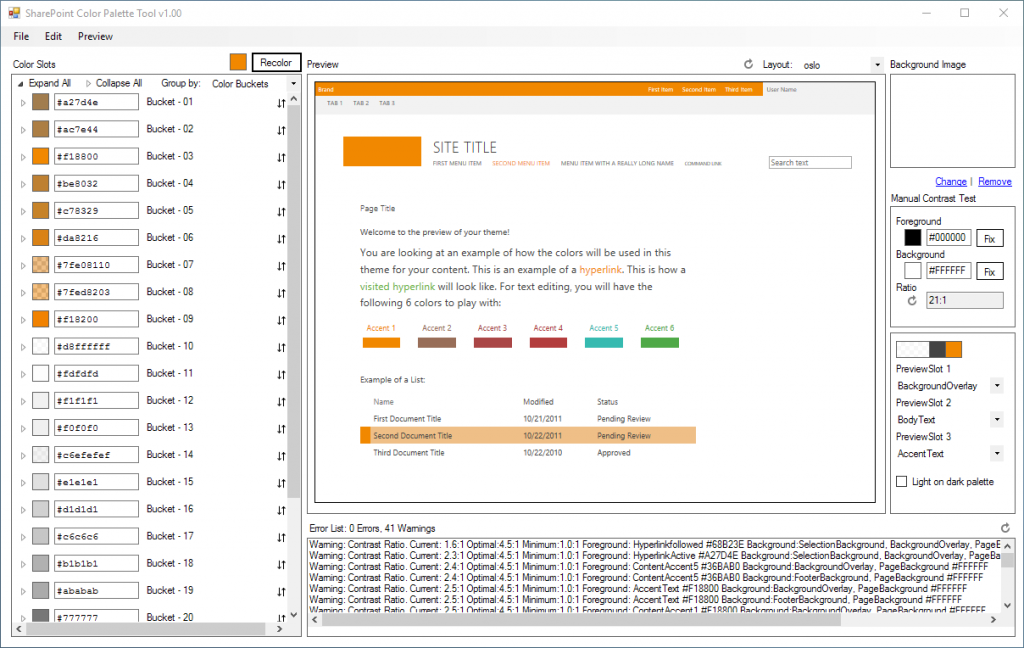Open the File menu
Screen dimensions: 1024x648
click(x=20, y=36)
